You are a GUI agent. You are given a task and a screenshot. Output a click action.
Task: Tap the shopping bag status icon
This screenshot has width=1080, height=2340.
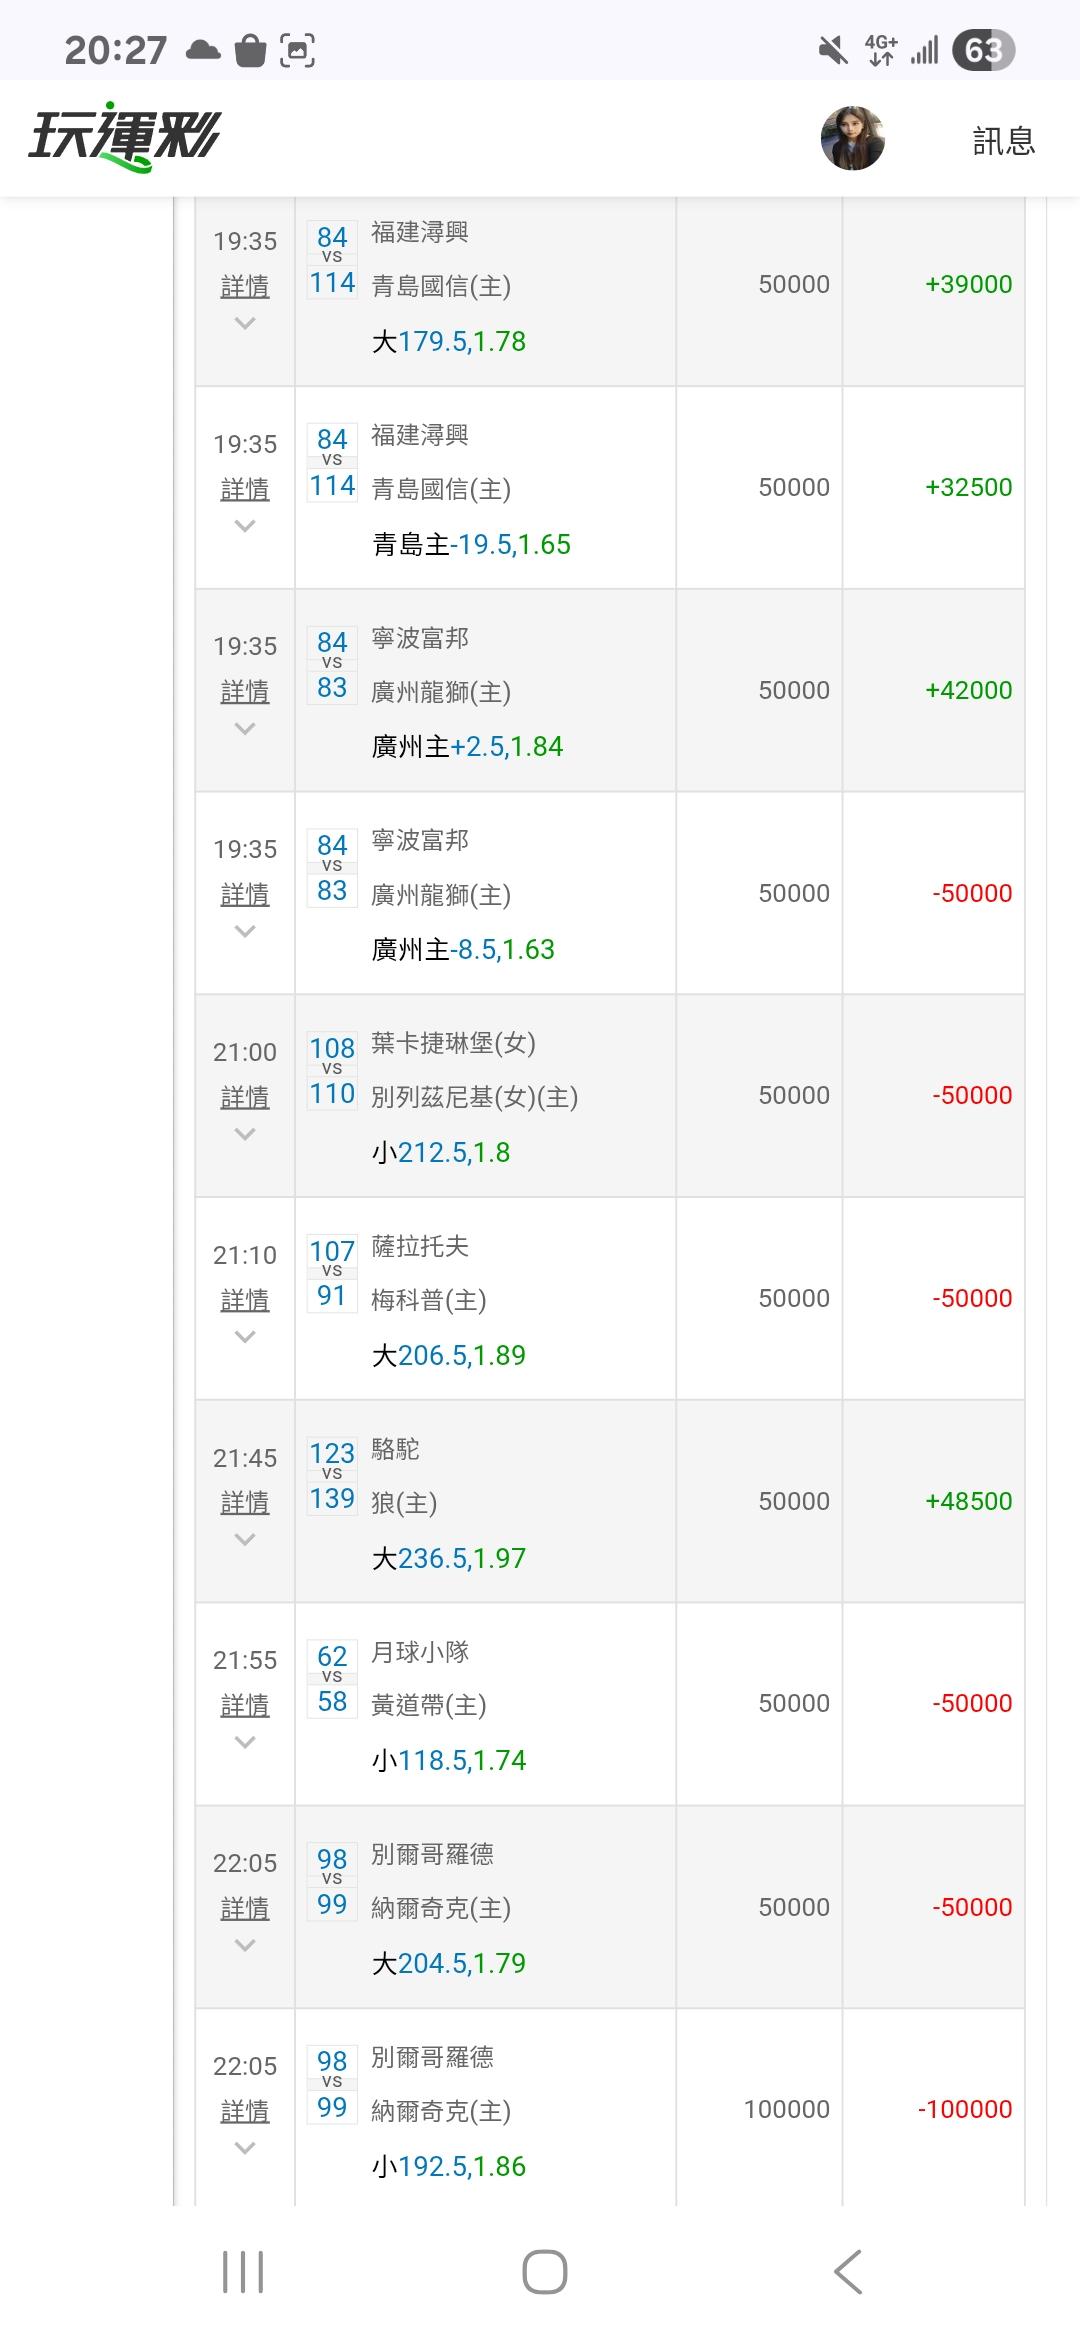coord(250,50)
